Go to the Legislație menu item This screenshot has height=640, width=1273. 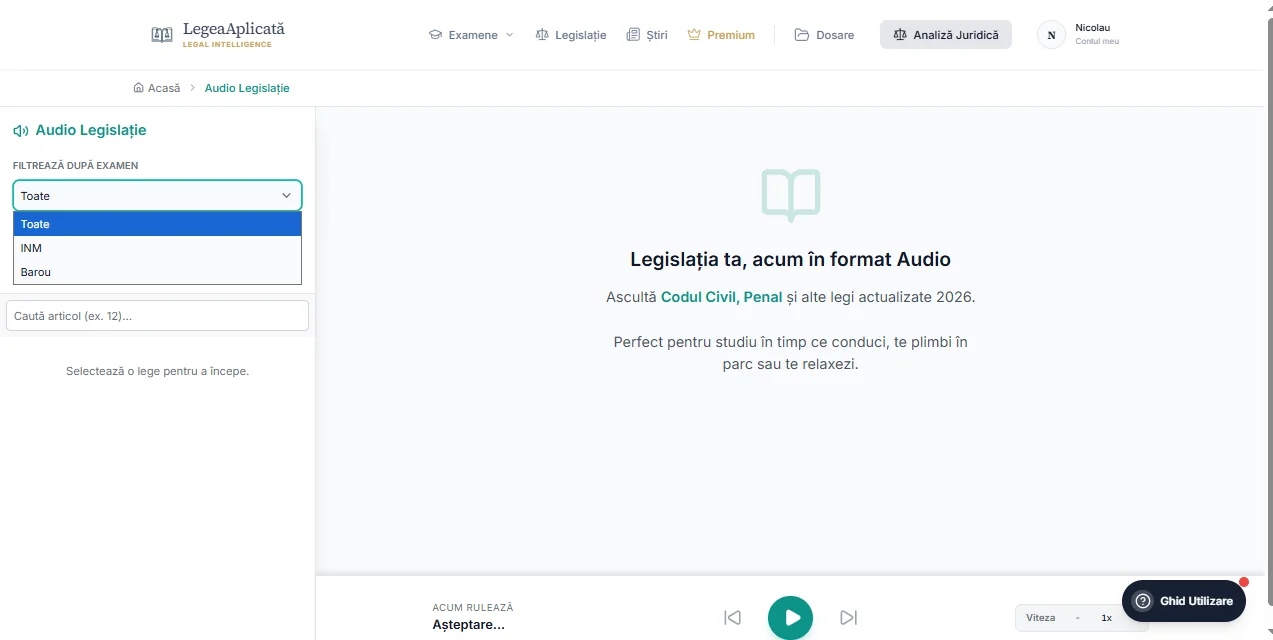coord(571,35)
